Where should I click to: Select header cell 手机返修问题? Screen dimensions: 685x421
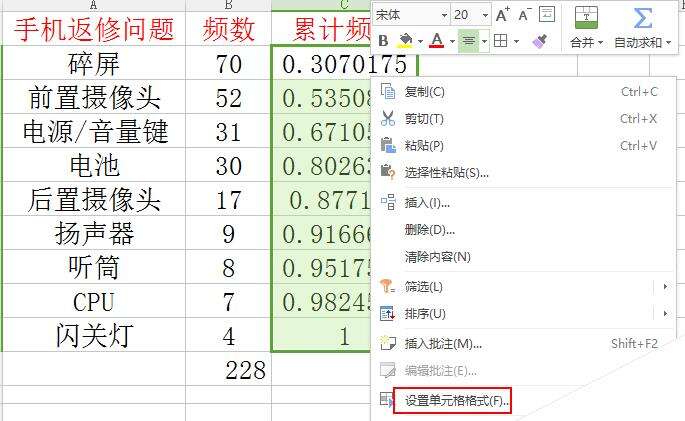pyautogui.click(x=94, y=29)
